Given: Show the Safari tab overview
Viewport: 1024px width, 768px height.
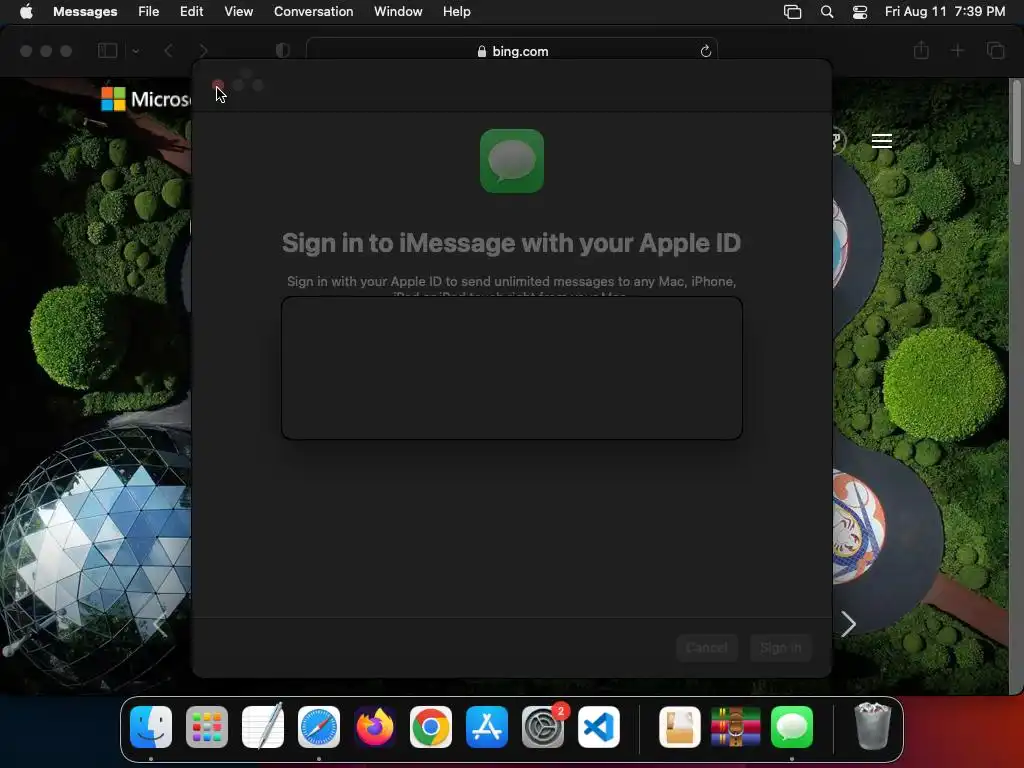Looking at the screenshot, I should pos(995,50).
